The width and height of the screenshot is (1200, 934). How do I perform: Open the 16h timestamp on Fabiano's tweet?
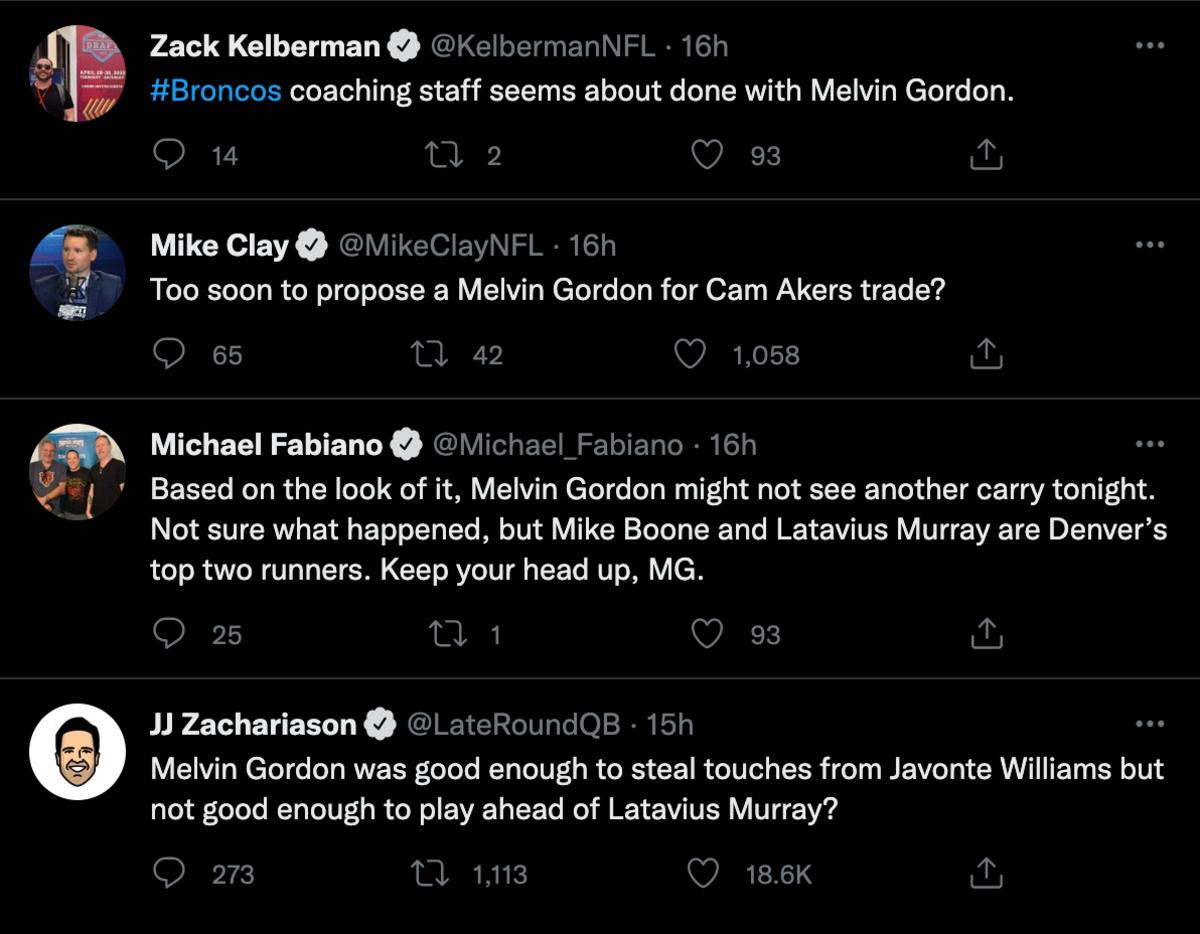[x=732, y=445]
